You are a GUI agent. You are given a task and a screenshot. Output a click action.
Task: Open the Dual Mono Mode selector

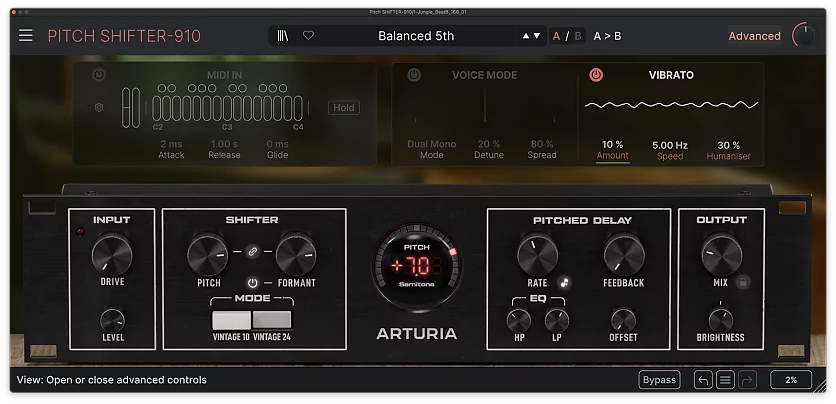pyautogui.click(x=432, y=144)
